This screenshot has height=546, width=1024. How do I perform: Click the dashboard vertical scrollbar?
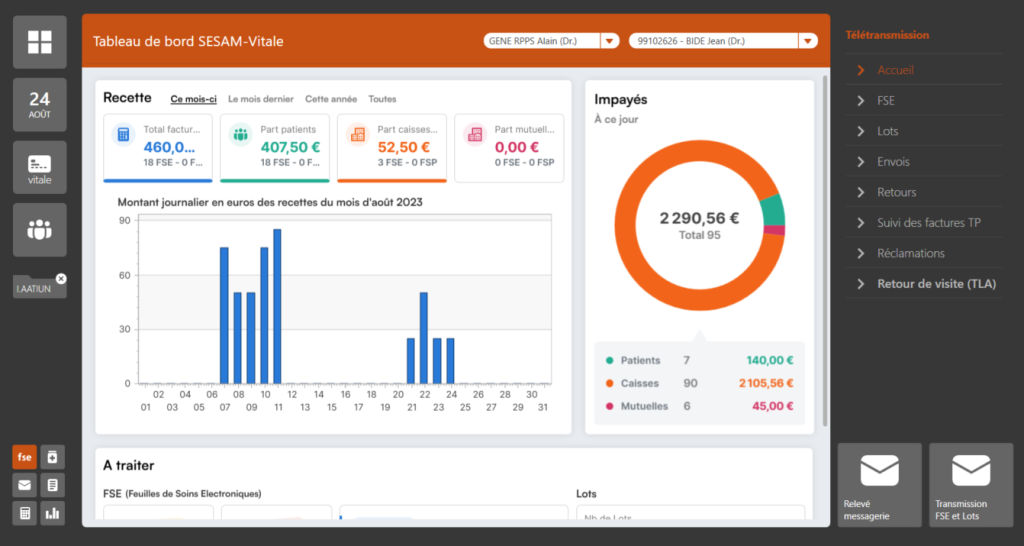pyautogui.click(x=825, y=250)
